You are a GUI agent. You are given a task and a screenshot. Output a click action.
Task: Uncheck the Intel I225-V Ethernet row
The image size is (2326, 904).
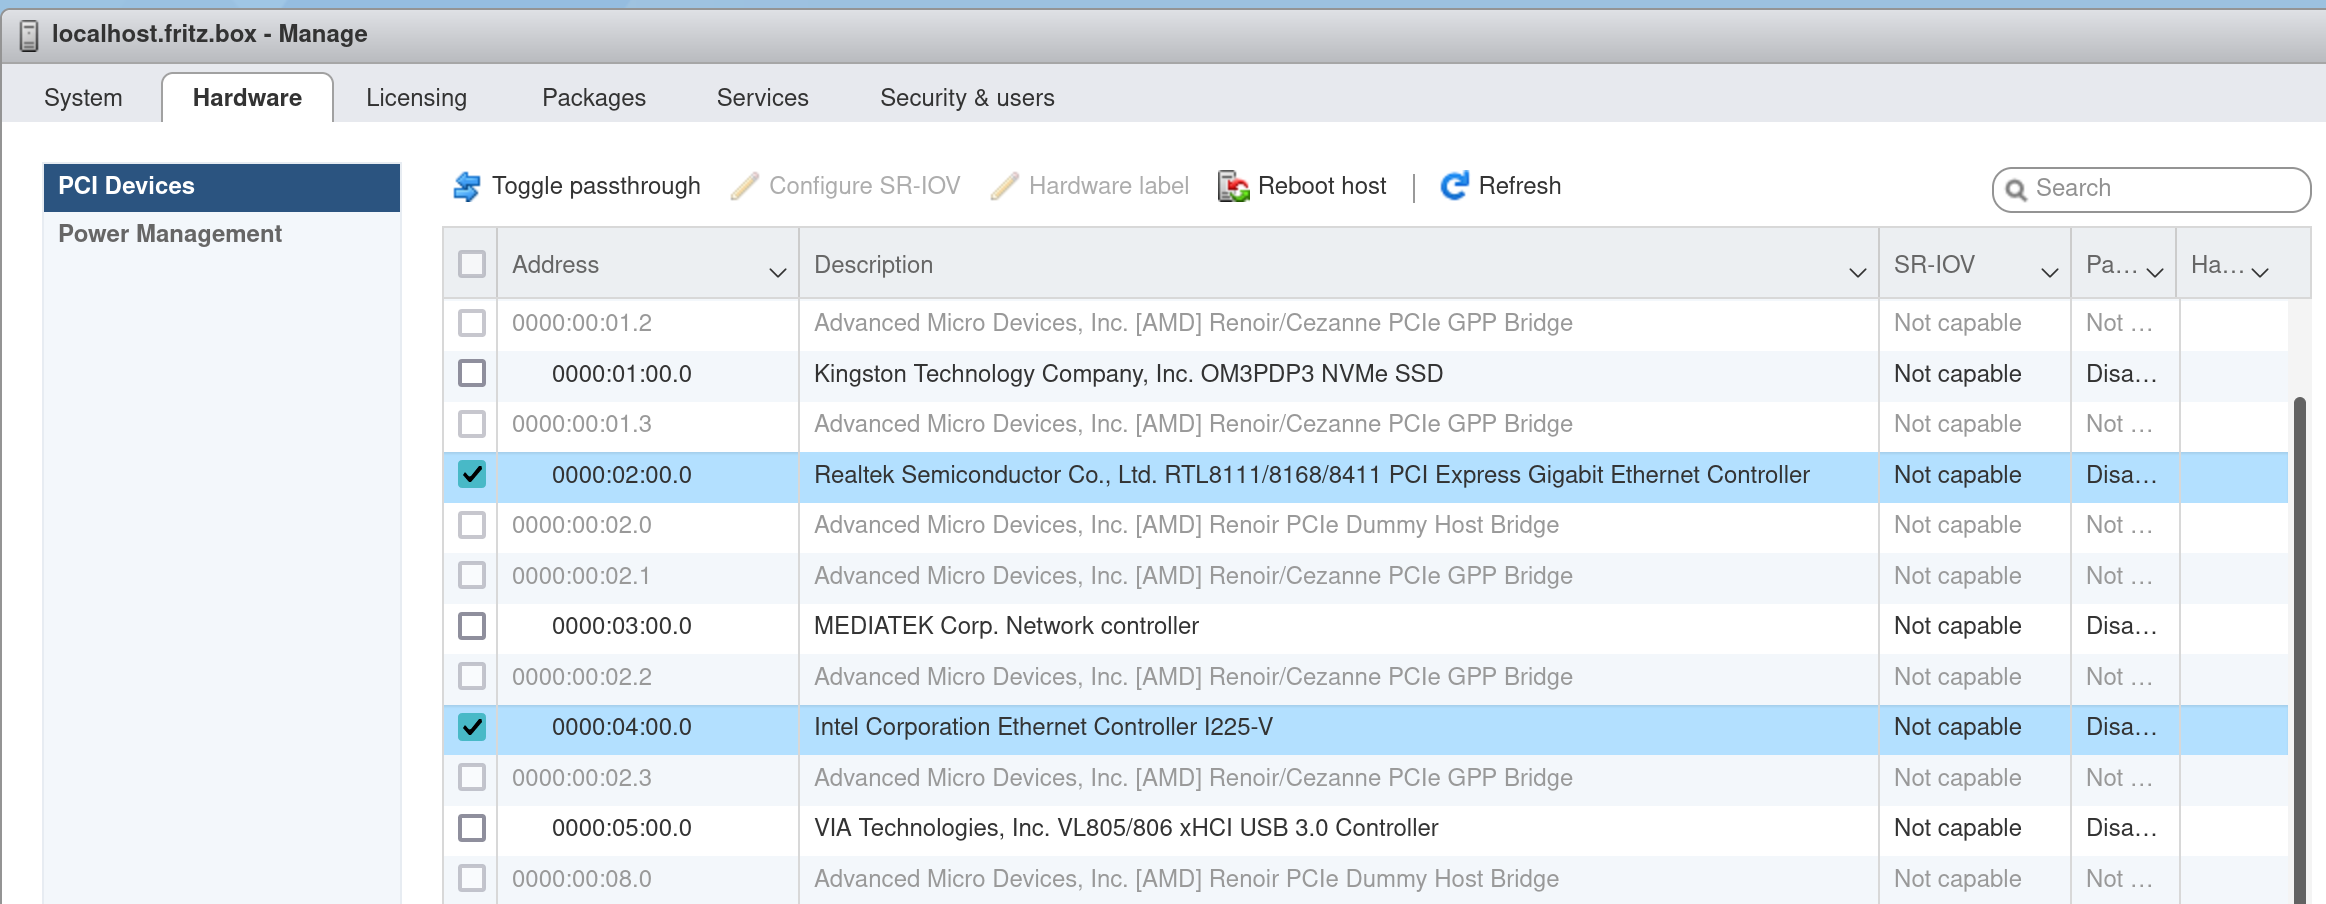[472, 727]
